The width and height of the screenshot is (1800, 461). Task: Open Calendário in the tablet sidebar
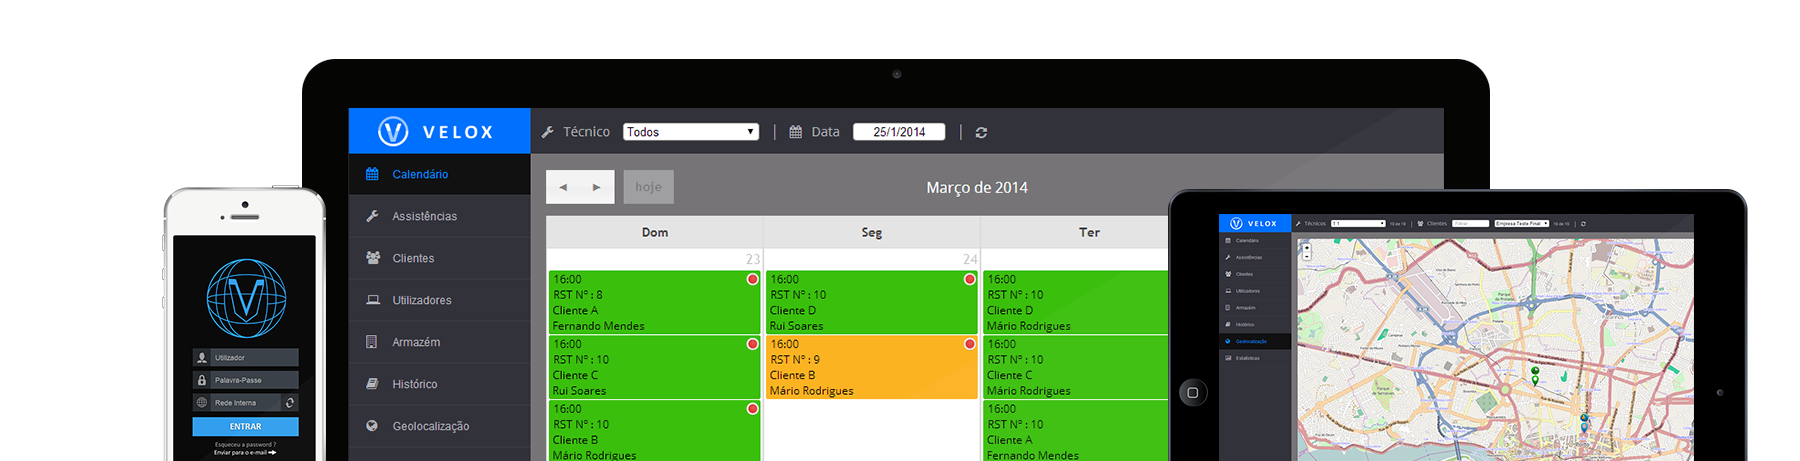pos(1254,241)
